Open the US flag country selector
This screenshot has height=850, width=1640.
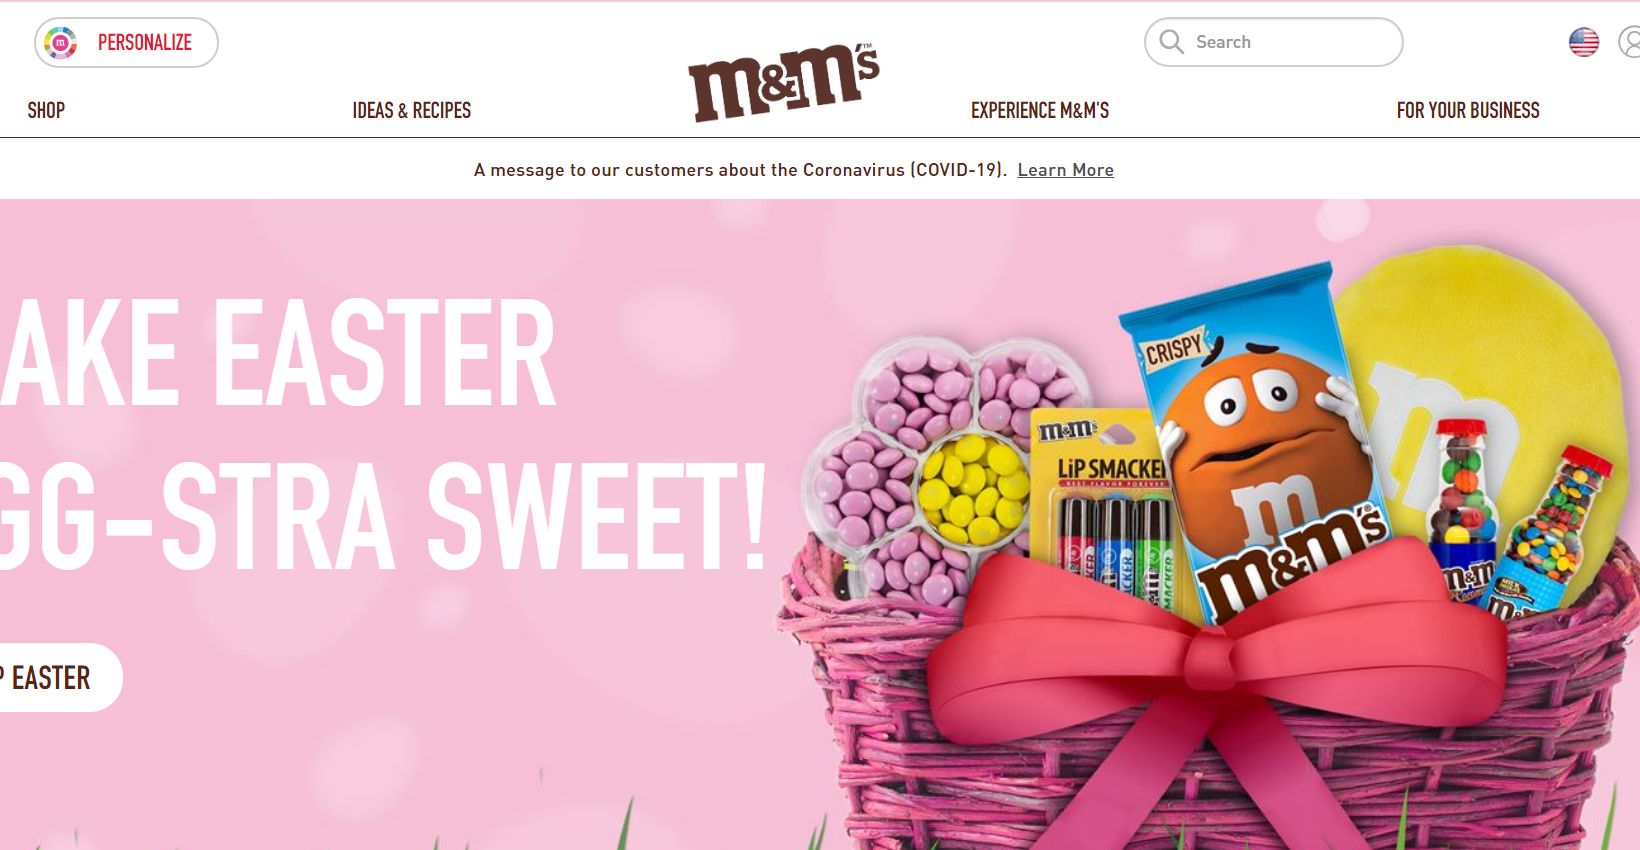1584,42
